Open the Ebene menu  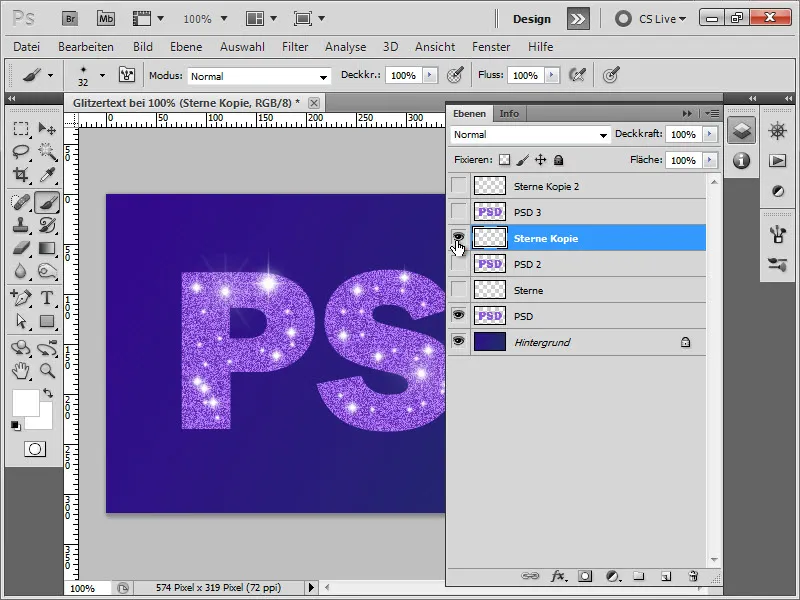click(186, 46)
